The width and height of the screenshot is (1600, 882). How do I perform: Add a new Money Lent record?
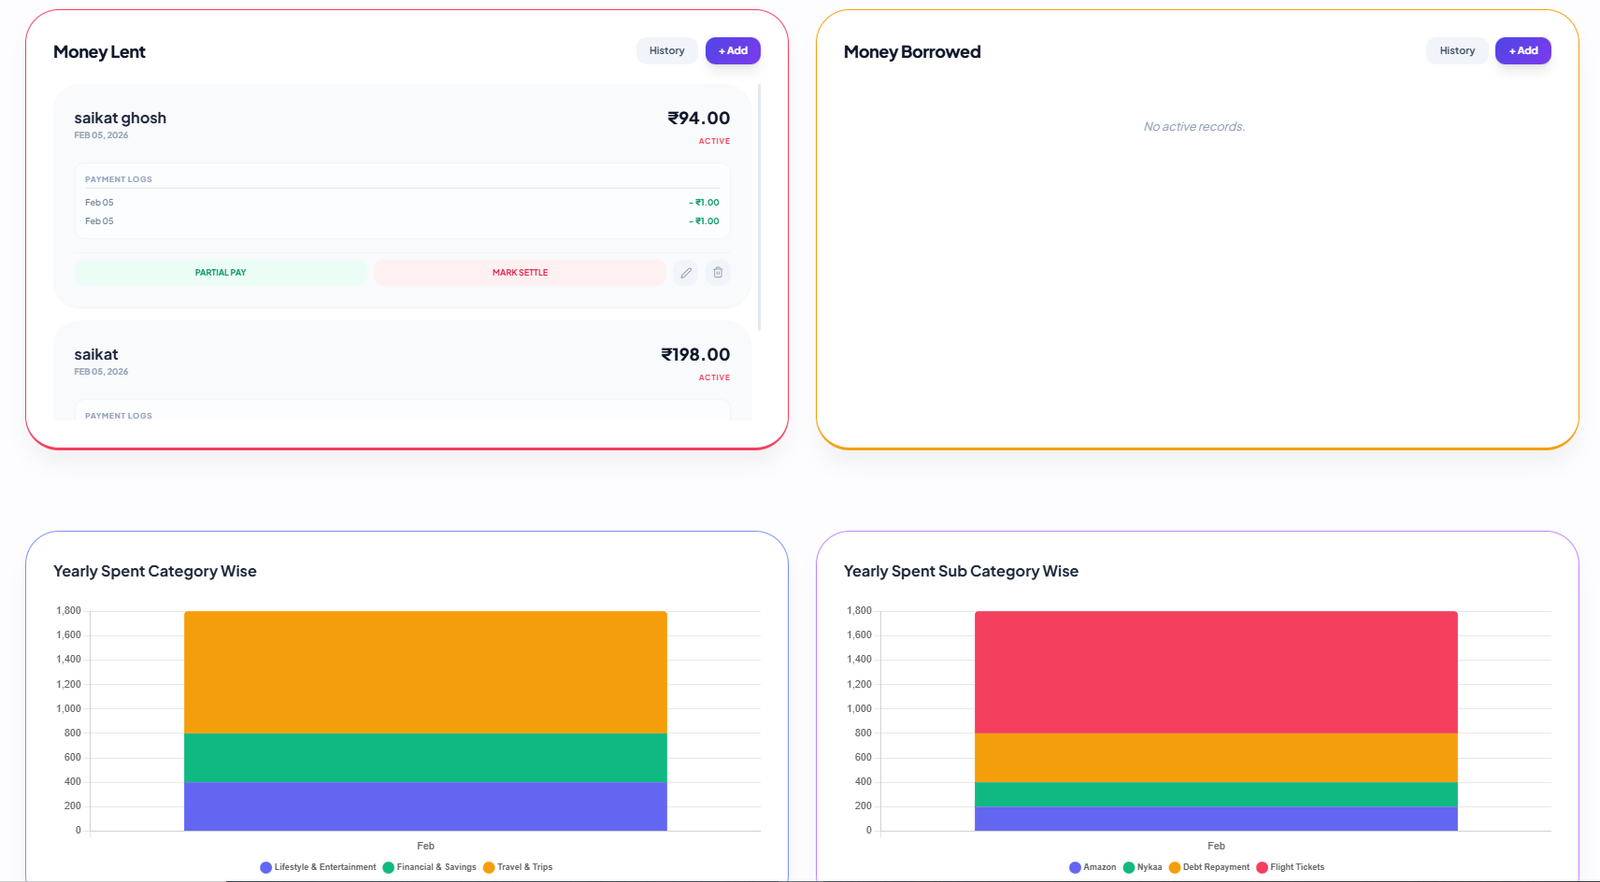[x=733, y=51]
